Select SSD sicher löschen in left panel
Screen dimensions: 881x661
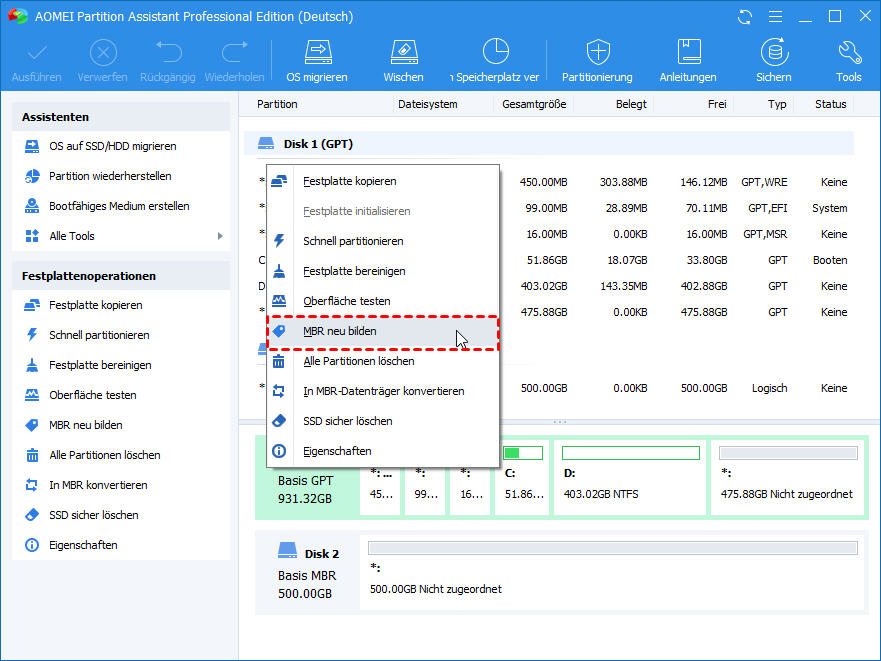(x=93, y=515)
